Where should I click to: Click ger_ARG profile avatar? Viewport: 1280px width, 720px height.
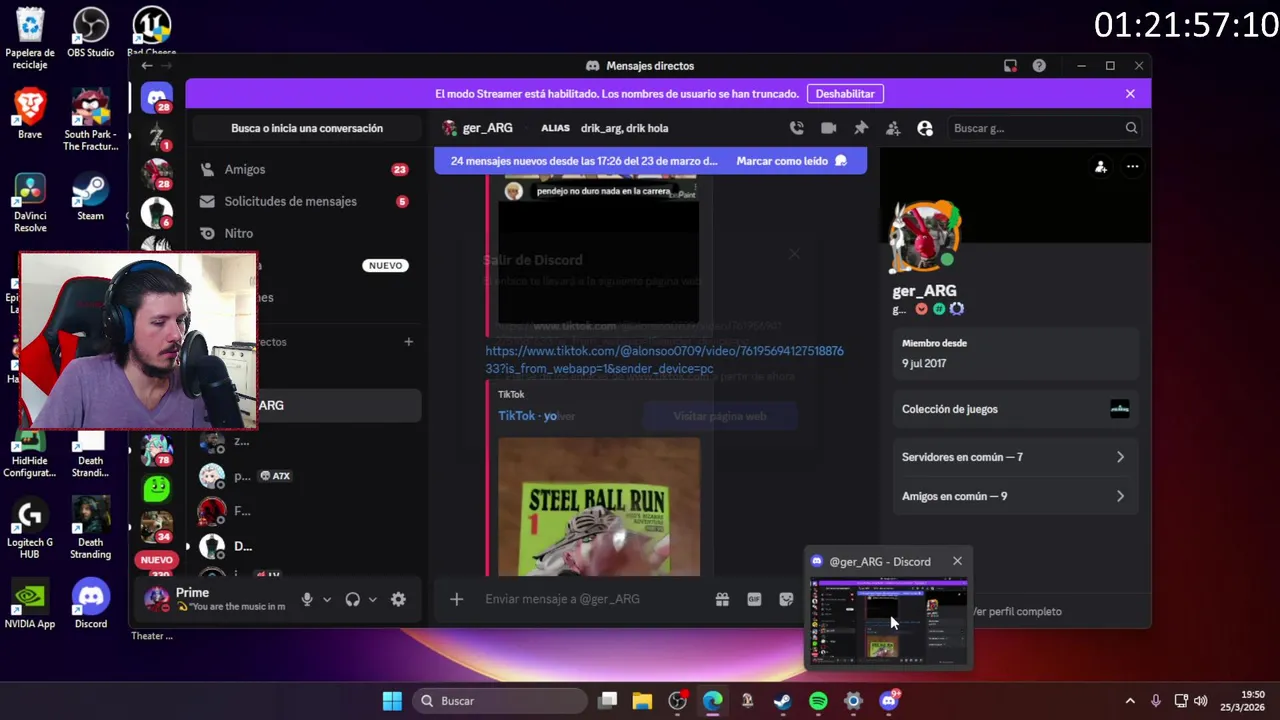click(926, 237)
